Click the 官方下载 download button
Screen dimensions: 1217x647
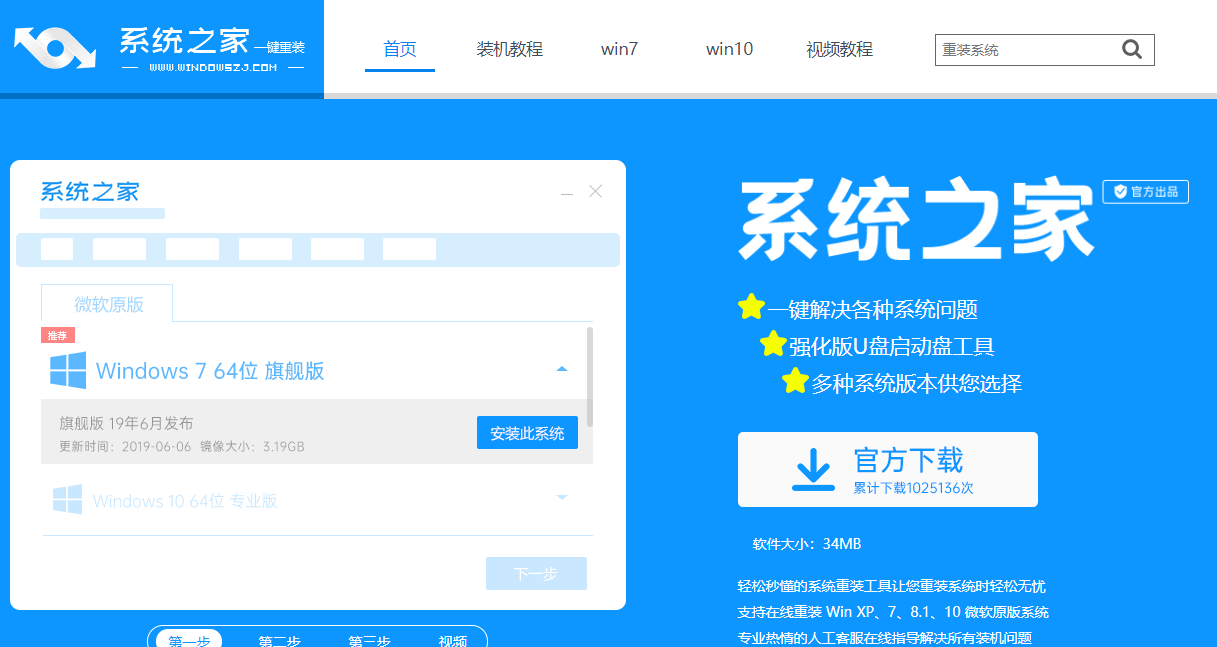coord(888,468)
